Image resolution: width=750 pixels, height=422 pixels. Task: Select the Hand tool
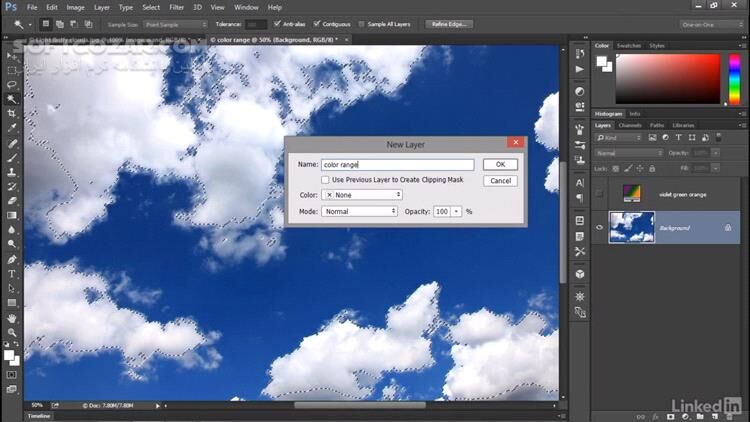point(12,317)
